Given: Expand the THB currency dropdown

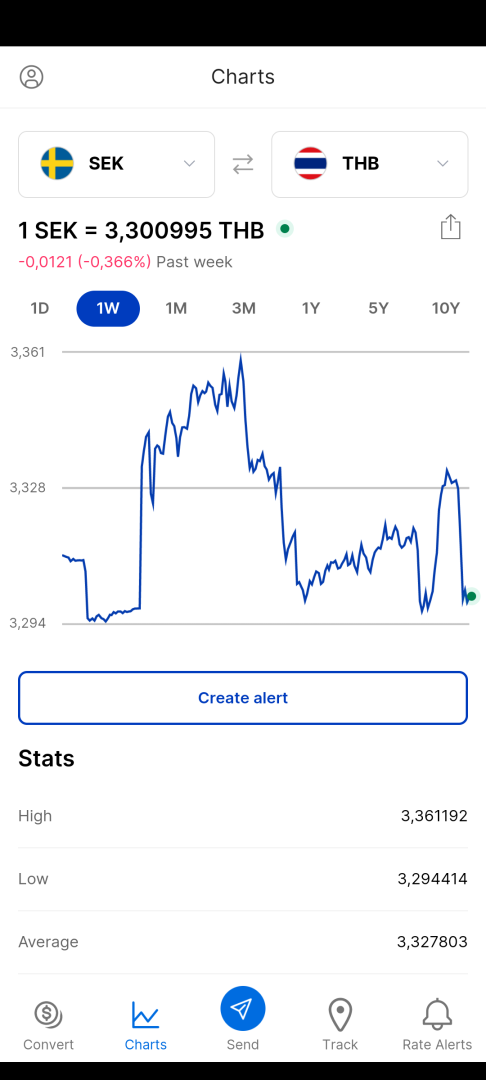Looking at the screenshot, I should [x=370, y=164].
